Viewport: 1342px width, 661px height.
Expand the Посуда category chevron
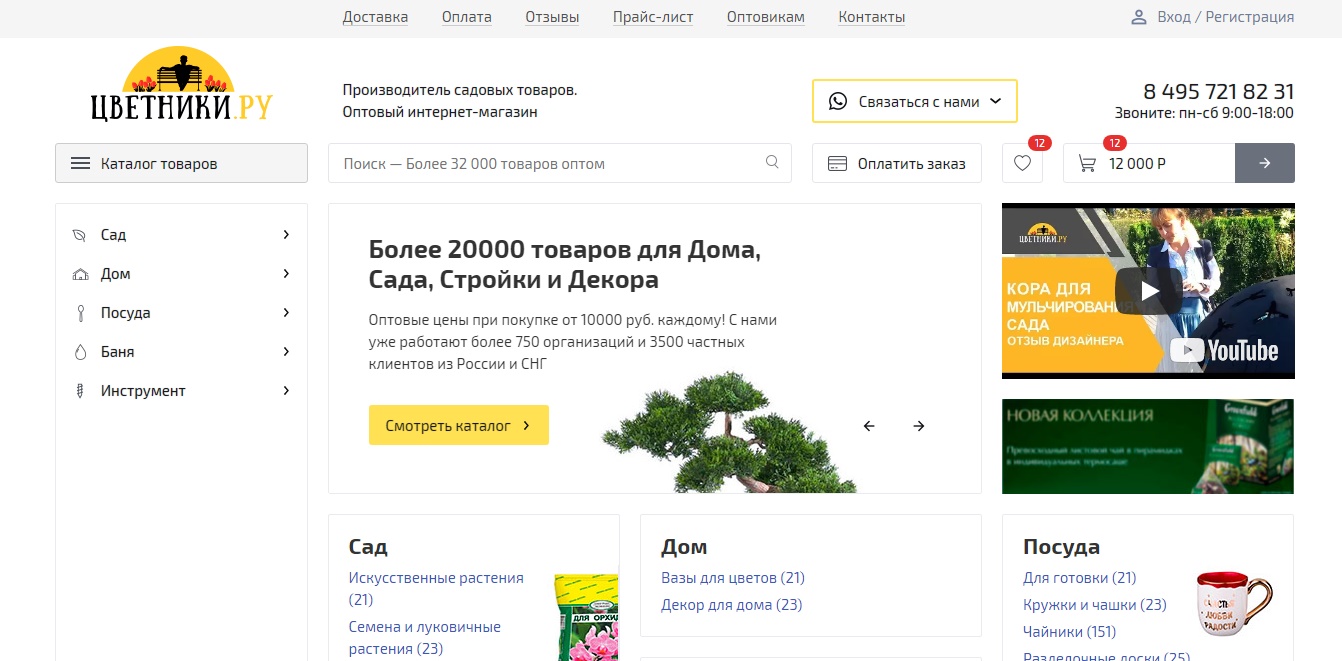(x=286, y=313)
